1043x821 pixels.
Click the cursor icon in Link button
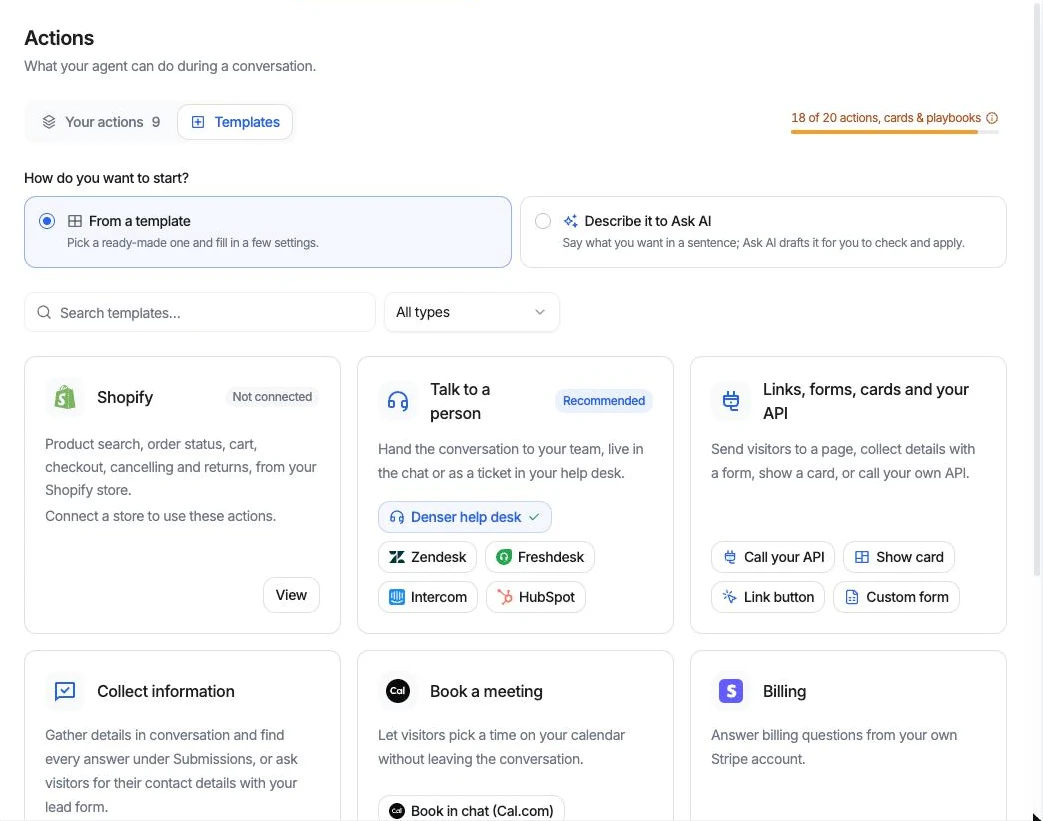730,597
